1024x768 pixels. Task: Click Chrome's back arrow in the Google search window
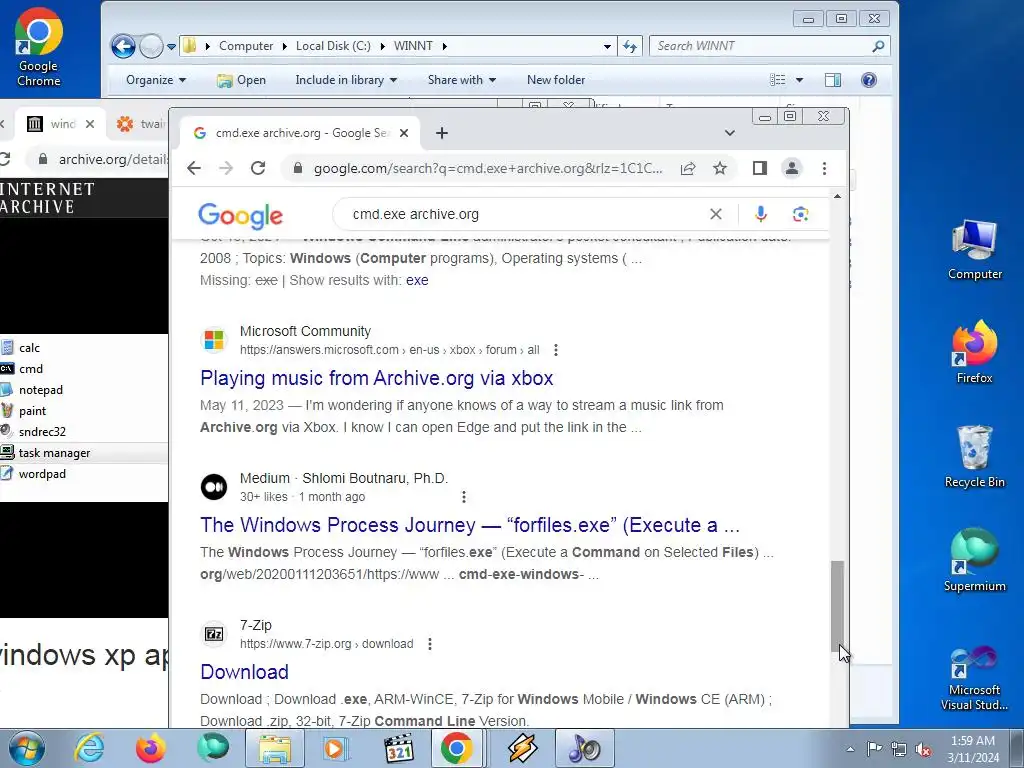(x=194, y=168)
